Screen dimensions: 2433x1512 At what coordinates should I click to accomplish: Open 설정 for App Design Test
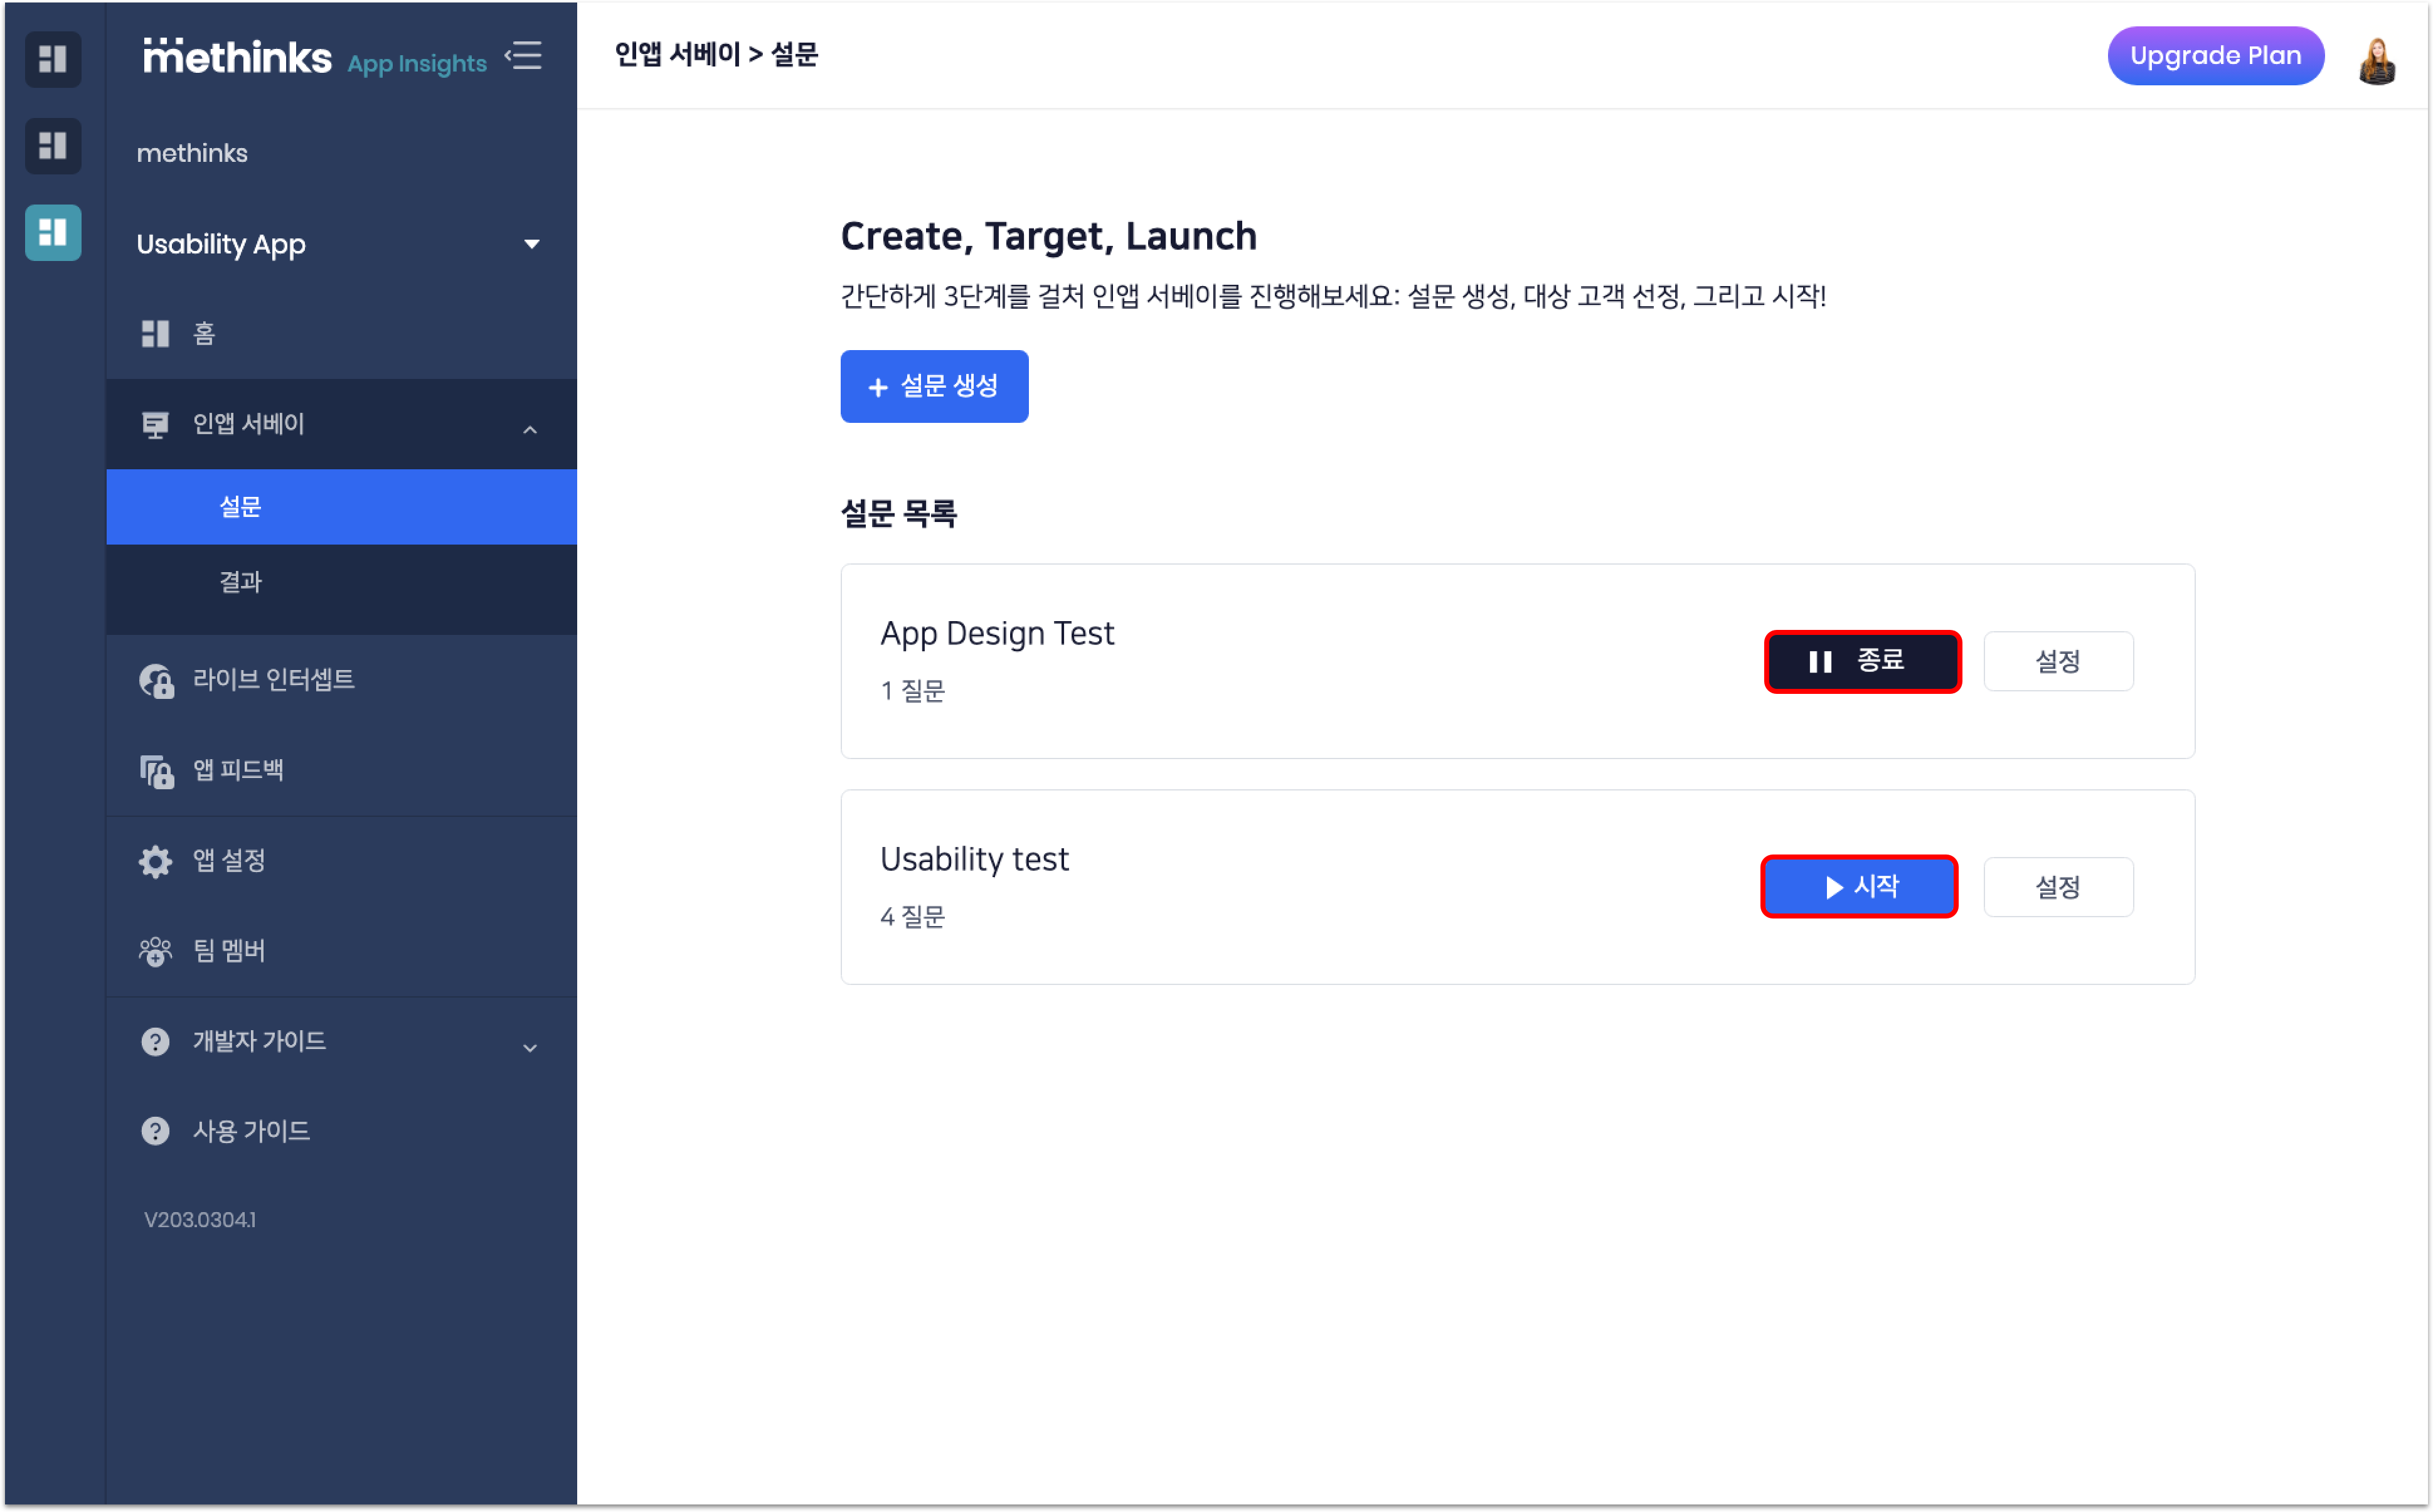[2057, 661]
